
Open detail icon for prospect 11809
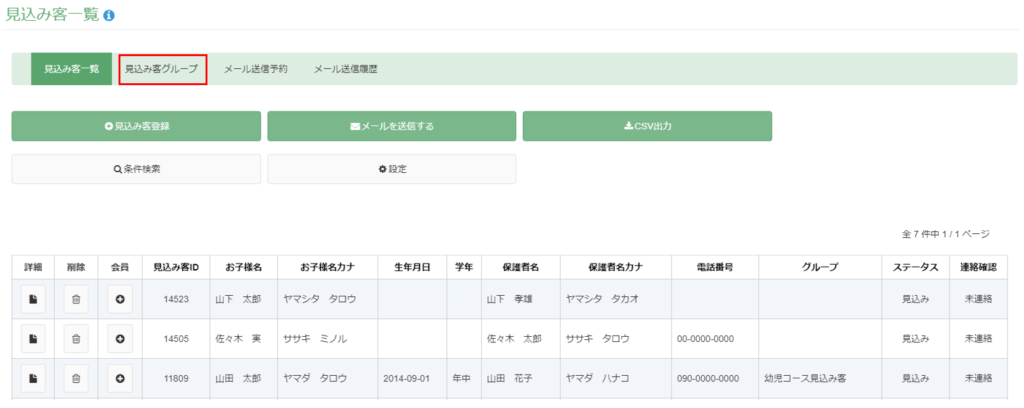click(33, 379)
